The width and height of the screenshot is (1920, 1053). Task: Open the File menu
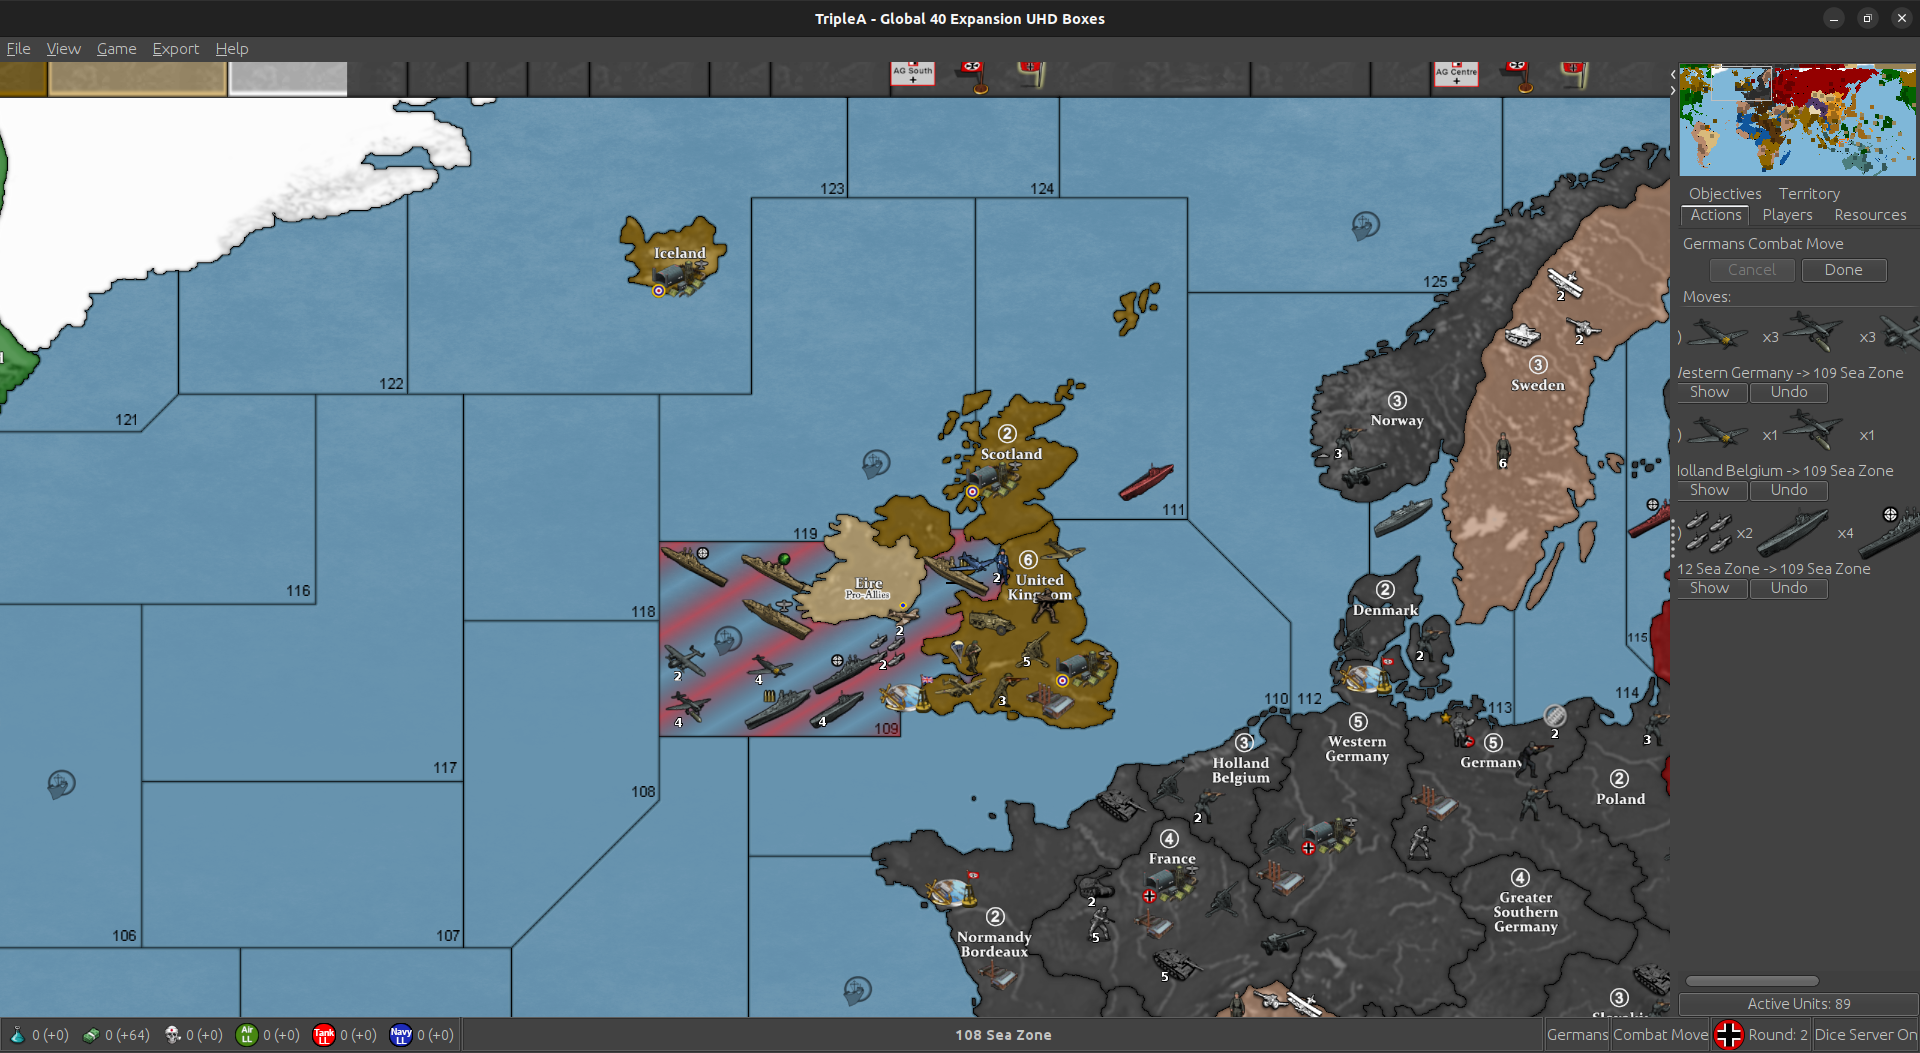18,48
